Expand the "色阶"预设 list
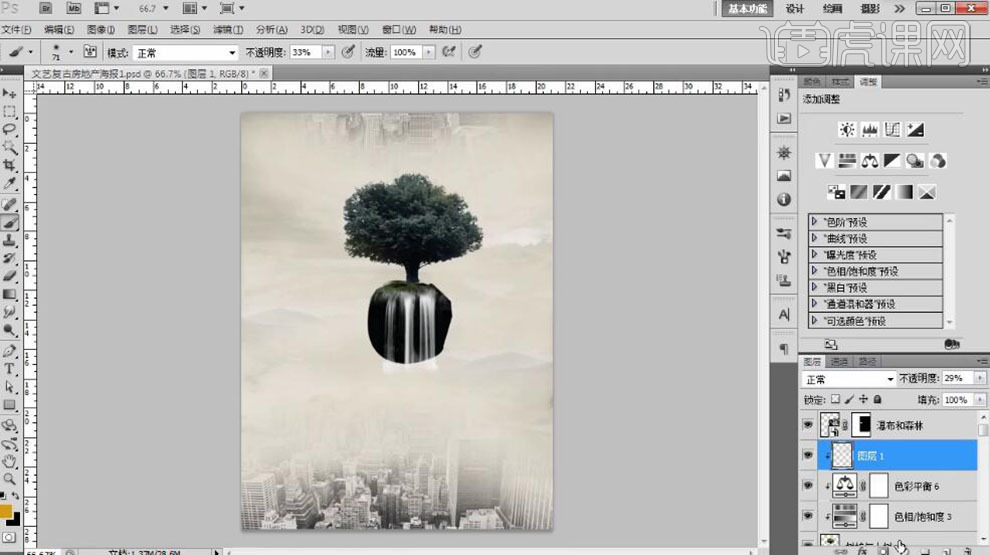The image size is (990, 555). (814, 222)
